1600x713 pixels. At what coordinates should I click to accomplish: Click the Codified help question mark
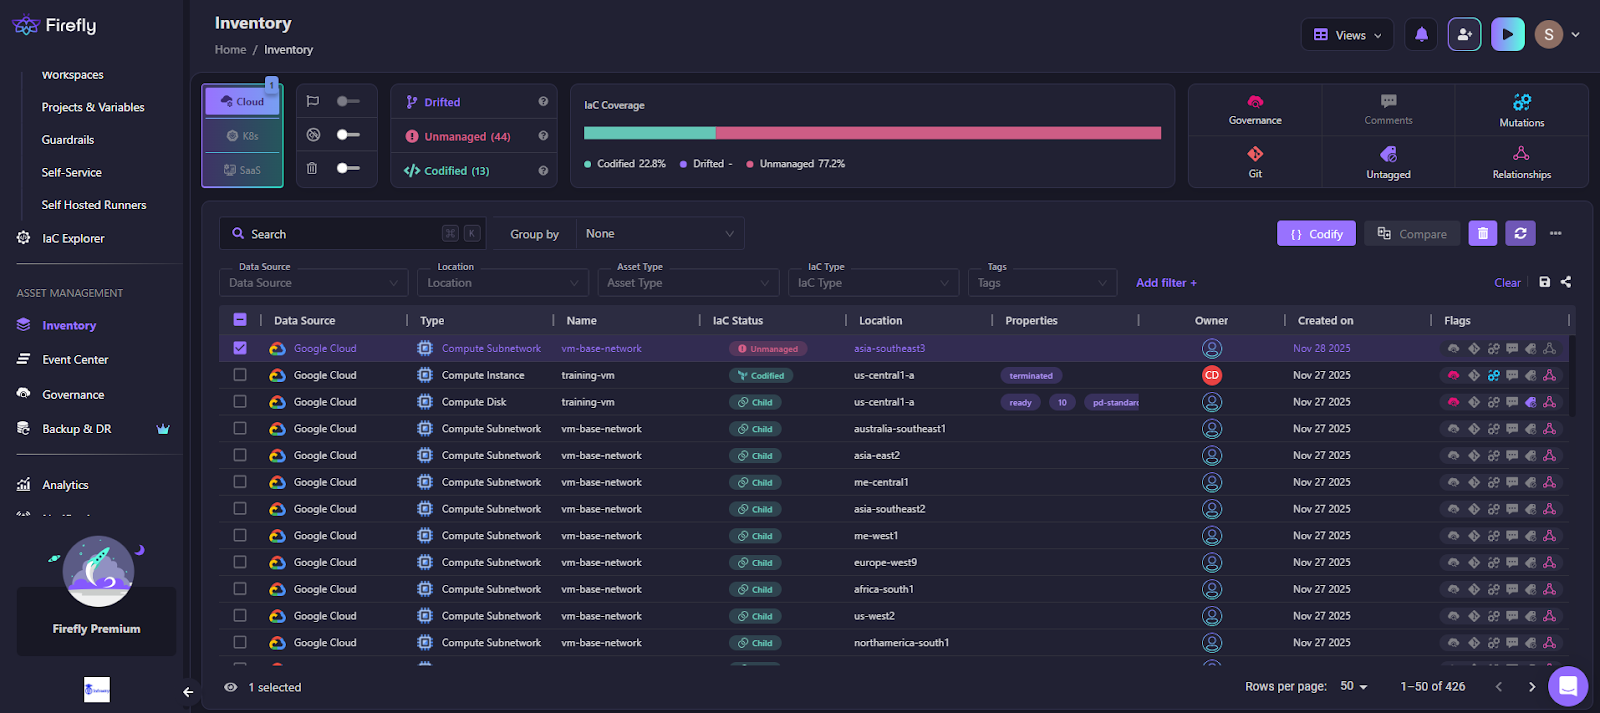[x=543, y=171]
